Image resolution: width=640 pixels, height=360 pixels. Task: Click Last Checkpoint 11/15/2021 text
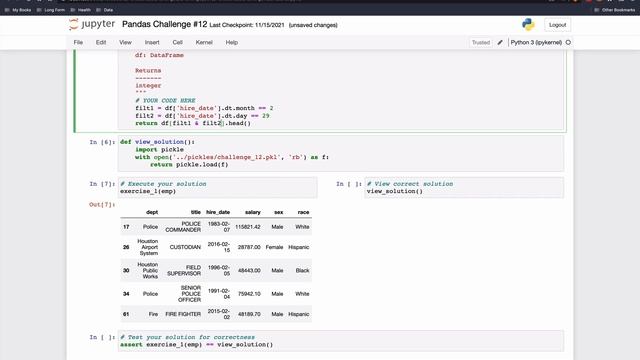[247, 25]
